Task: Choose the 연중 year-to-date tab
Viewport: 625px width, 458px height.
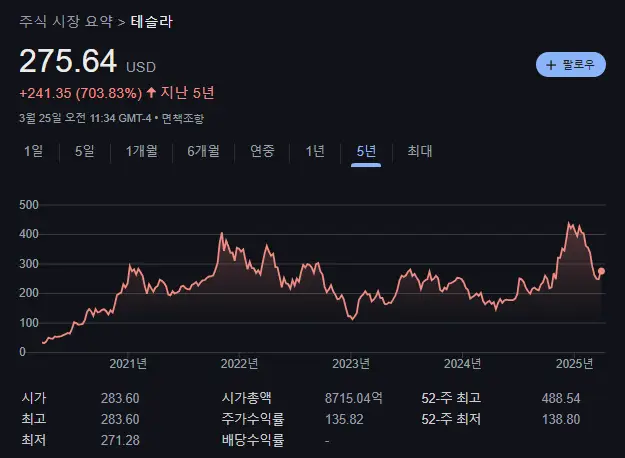Action: tap(262, 151)
